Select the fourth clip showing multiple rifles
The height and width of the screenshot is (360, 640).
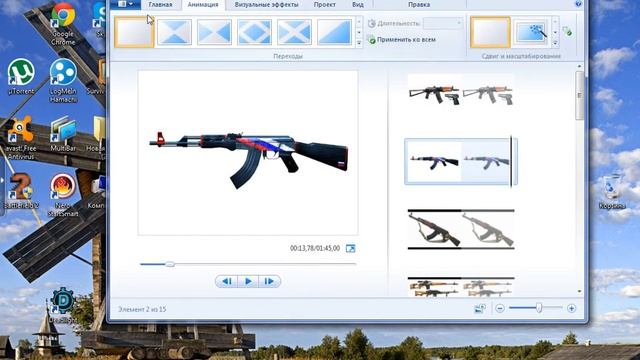click(x=461, y=287)
